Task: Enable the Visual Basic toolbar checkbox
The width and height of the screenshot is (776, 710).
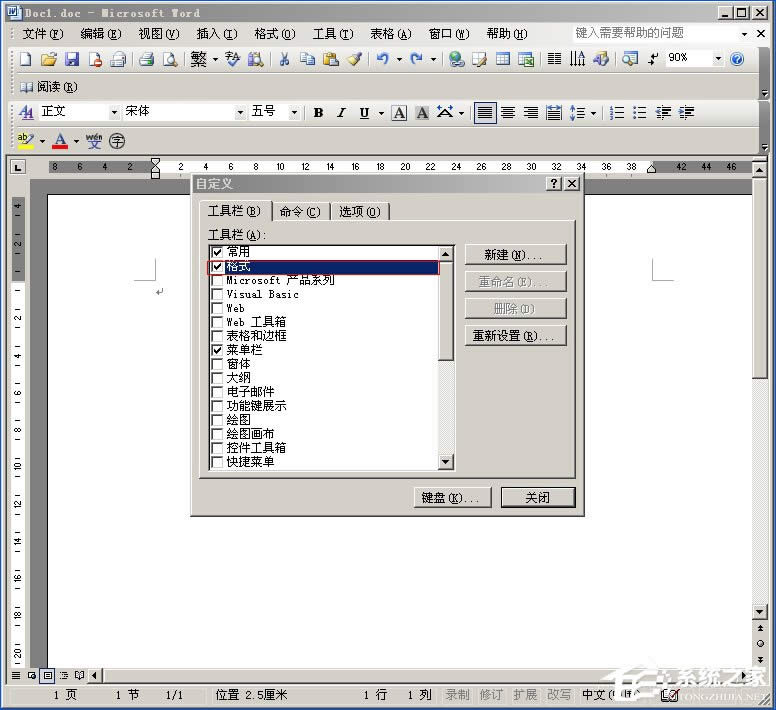Action: (217, 295)
